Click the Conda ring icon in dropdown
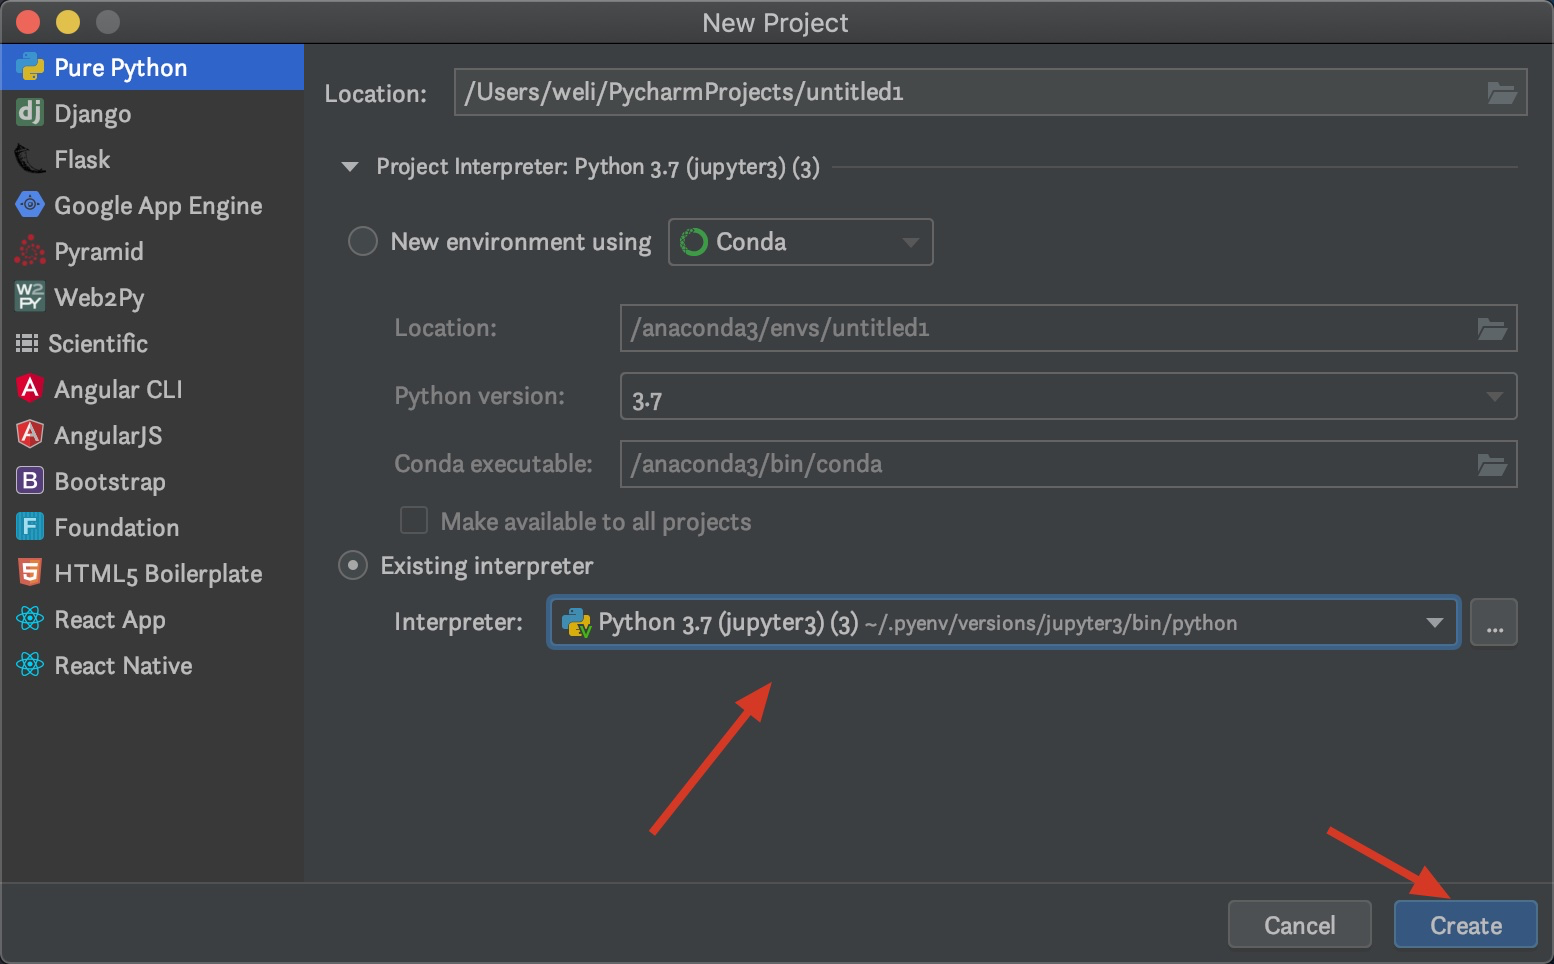The height and width of the screenshot is (964, 1554). click(x=694, y=242)
